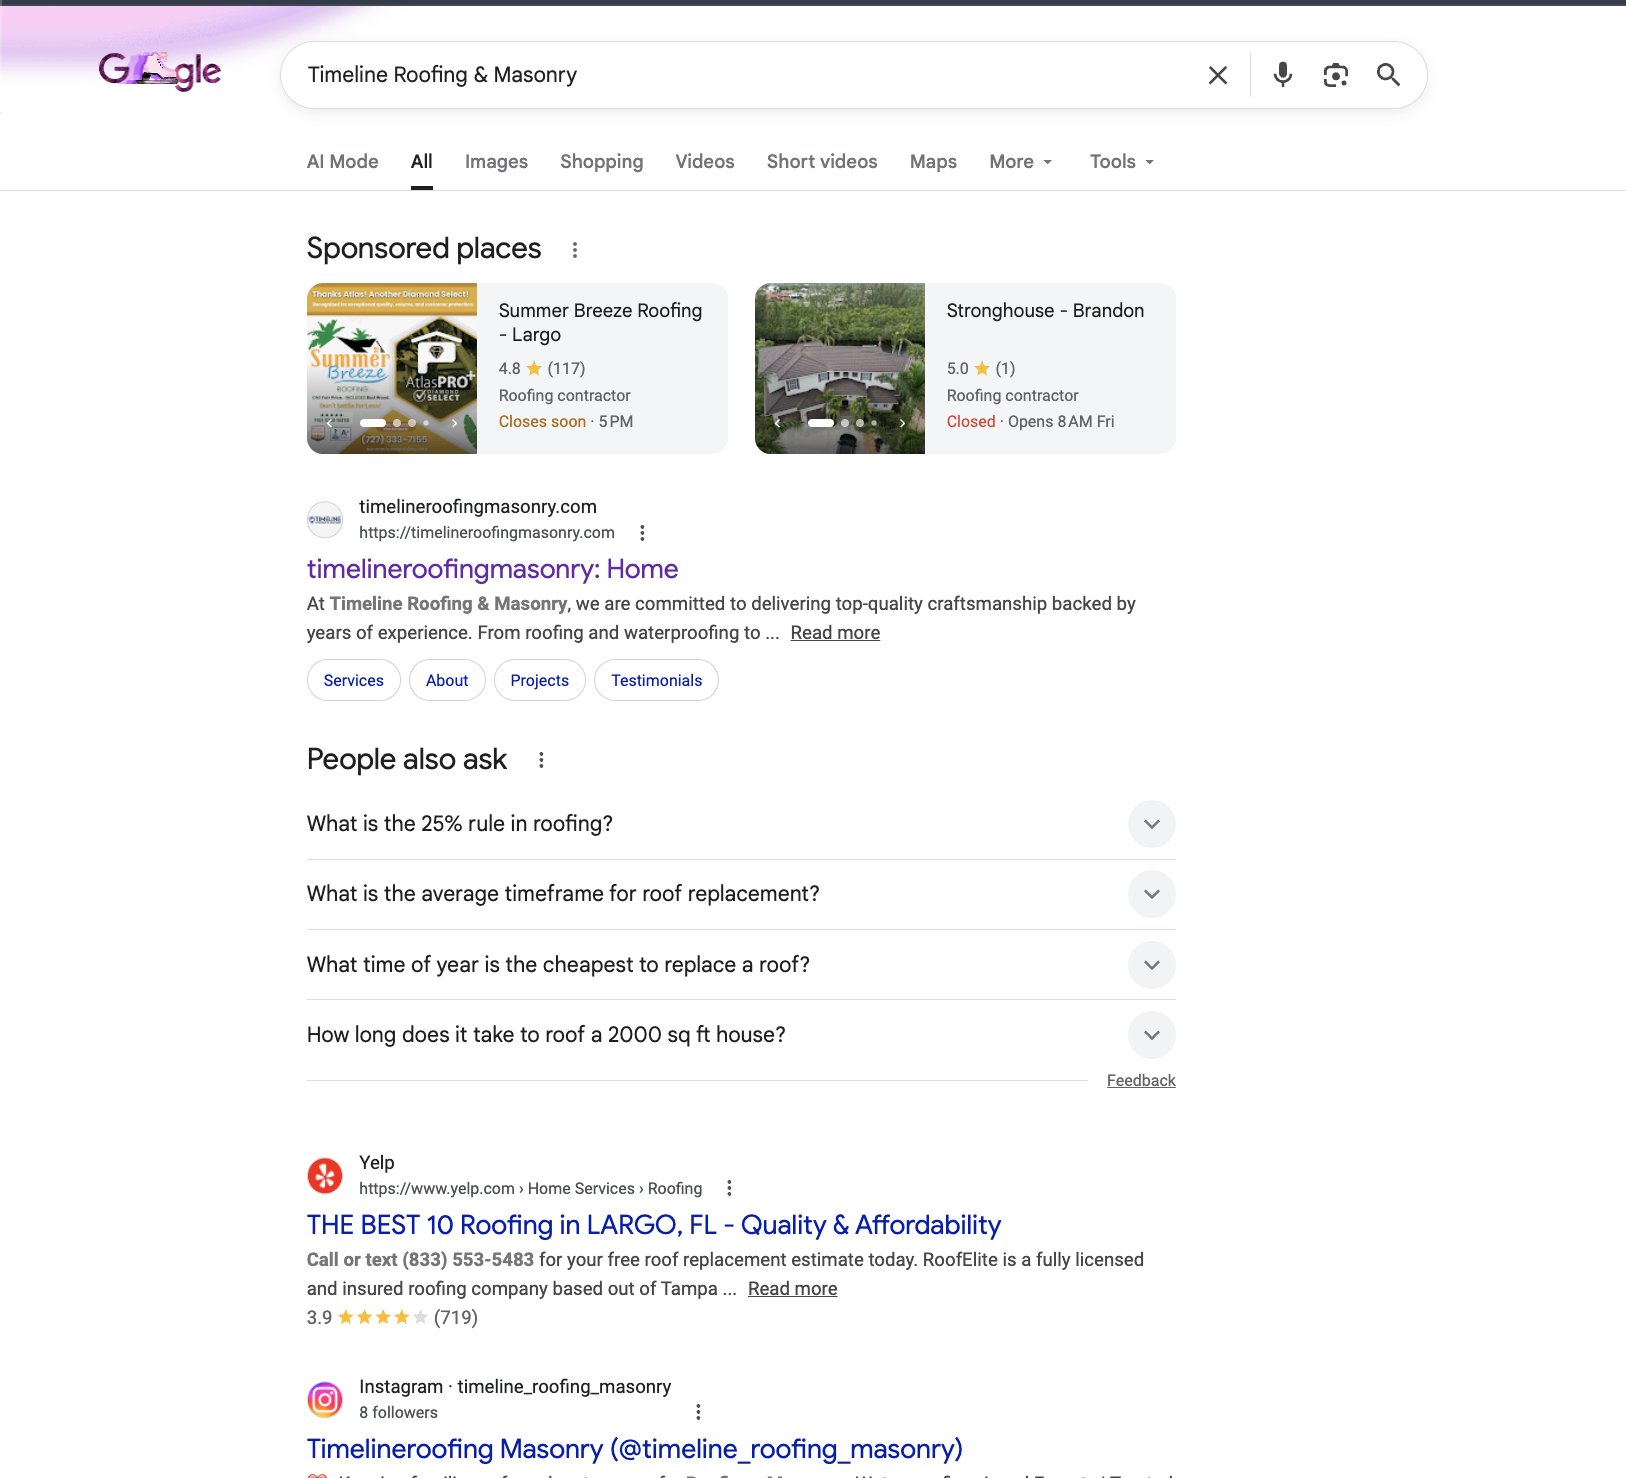Click the timelineroofingmasonry.com site favicon

(x=324, y=519)
